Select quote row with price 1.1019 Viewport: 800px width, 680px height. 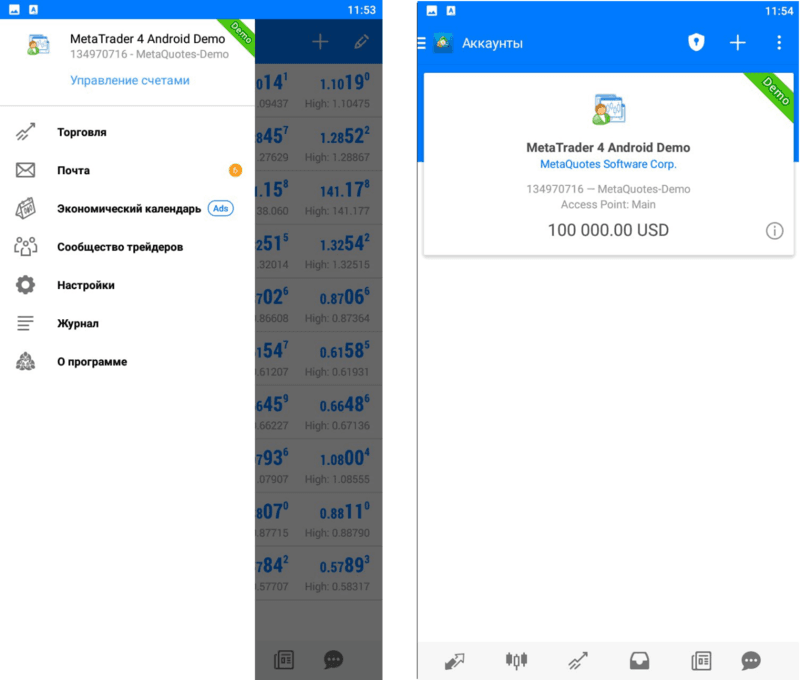point(319,90)
